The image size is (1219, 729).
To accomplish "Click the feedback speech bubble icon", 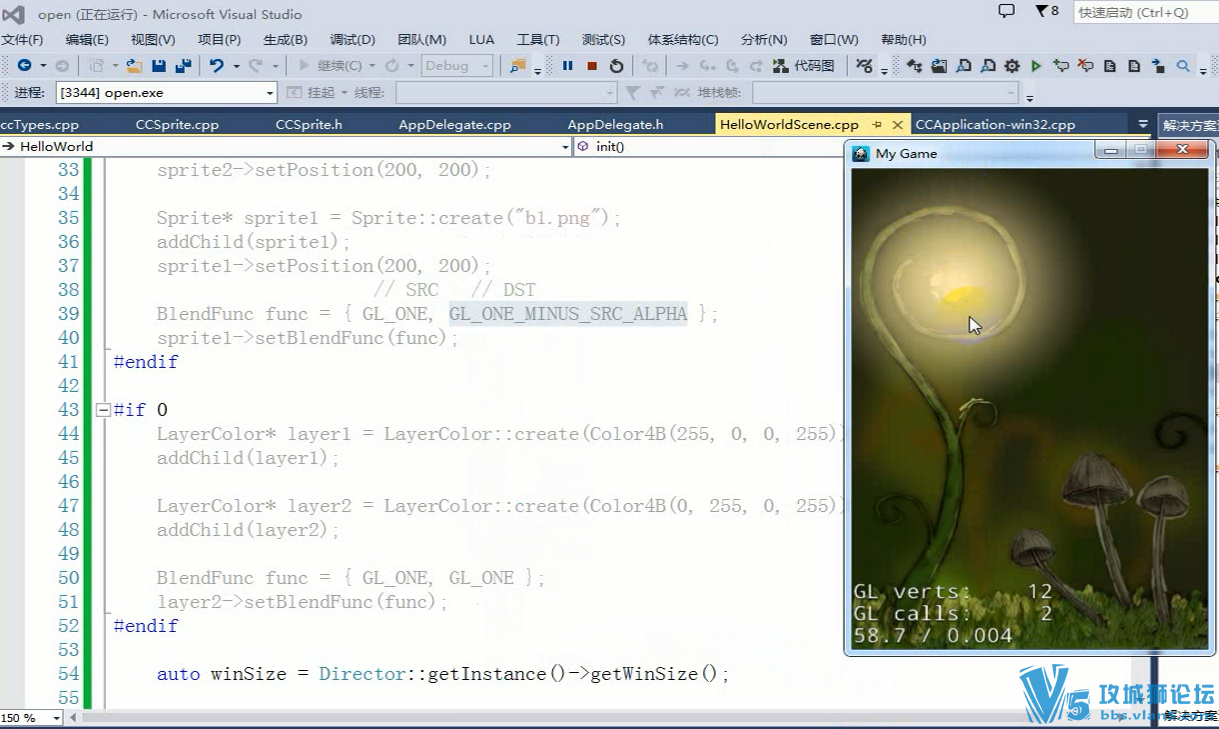I will point(1006,11).
